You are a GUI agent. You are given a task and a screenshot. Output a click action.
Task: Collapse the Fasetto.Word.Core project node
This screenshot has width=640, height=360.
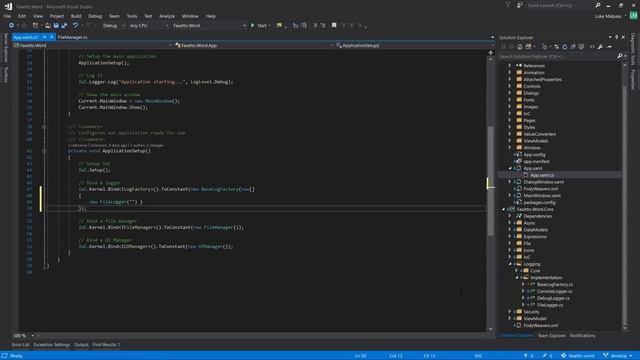click(x=503, y=209)
